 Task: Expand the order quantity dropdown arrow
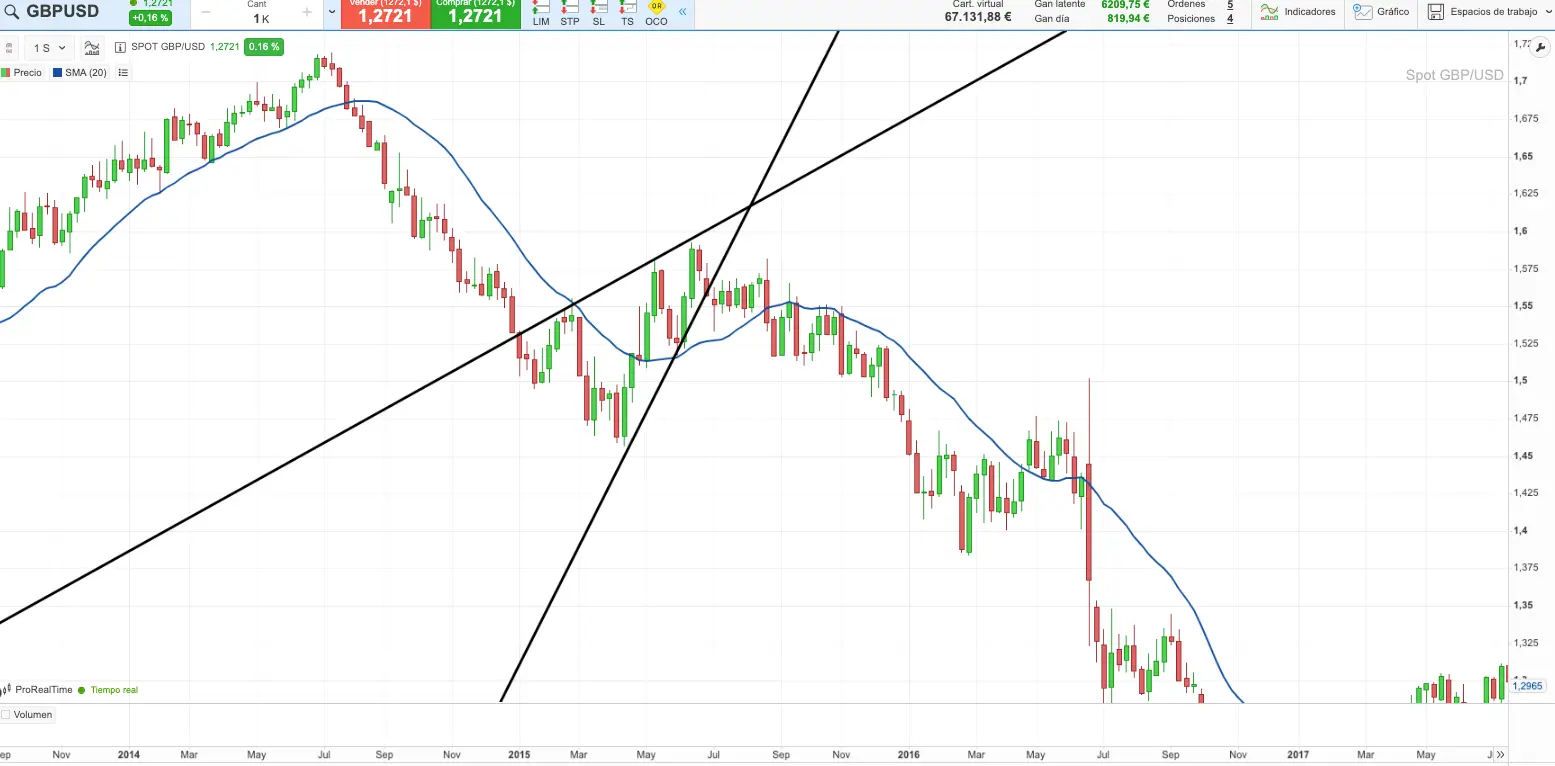click(332, 12)
